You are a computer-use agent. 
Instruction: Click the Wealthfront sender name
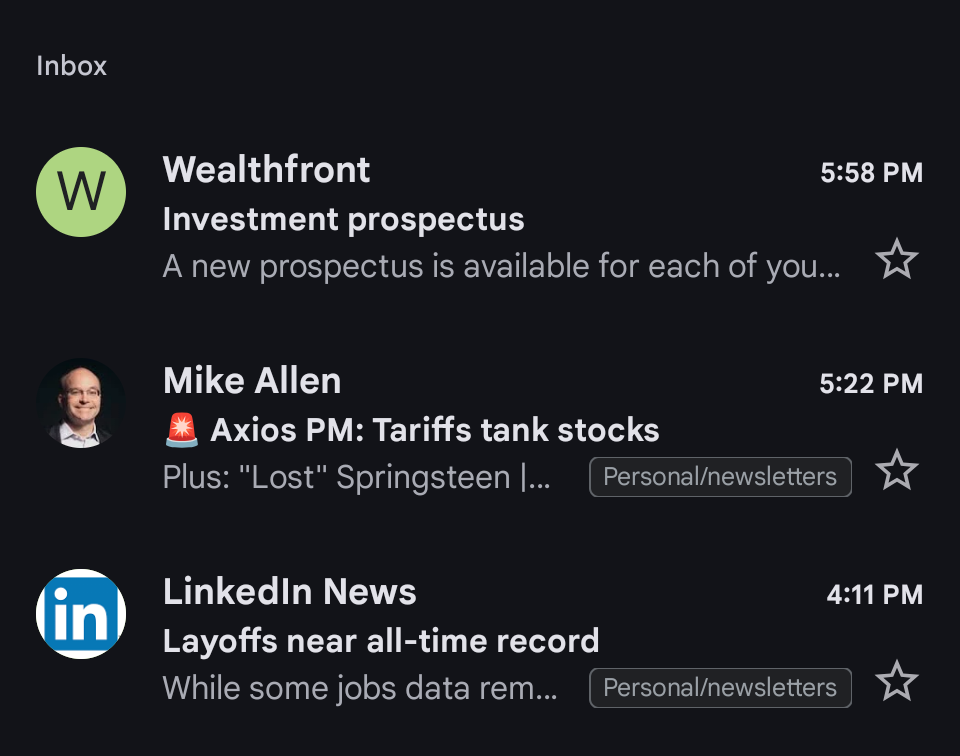click(x=266, y=170)
